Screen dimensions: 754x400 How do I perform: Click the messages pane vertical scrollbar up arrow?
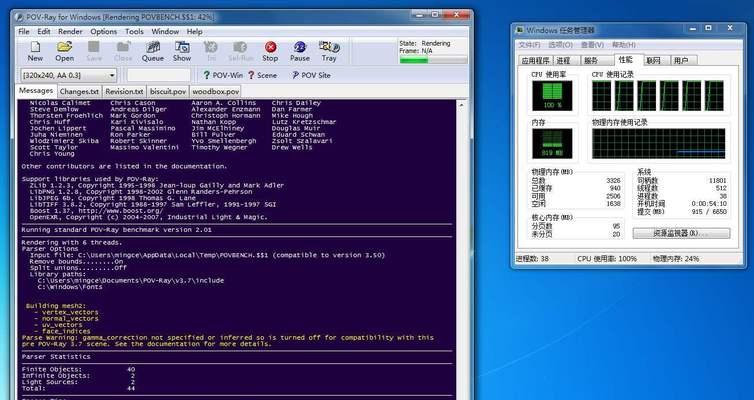(x=462, y=104)
